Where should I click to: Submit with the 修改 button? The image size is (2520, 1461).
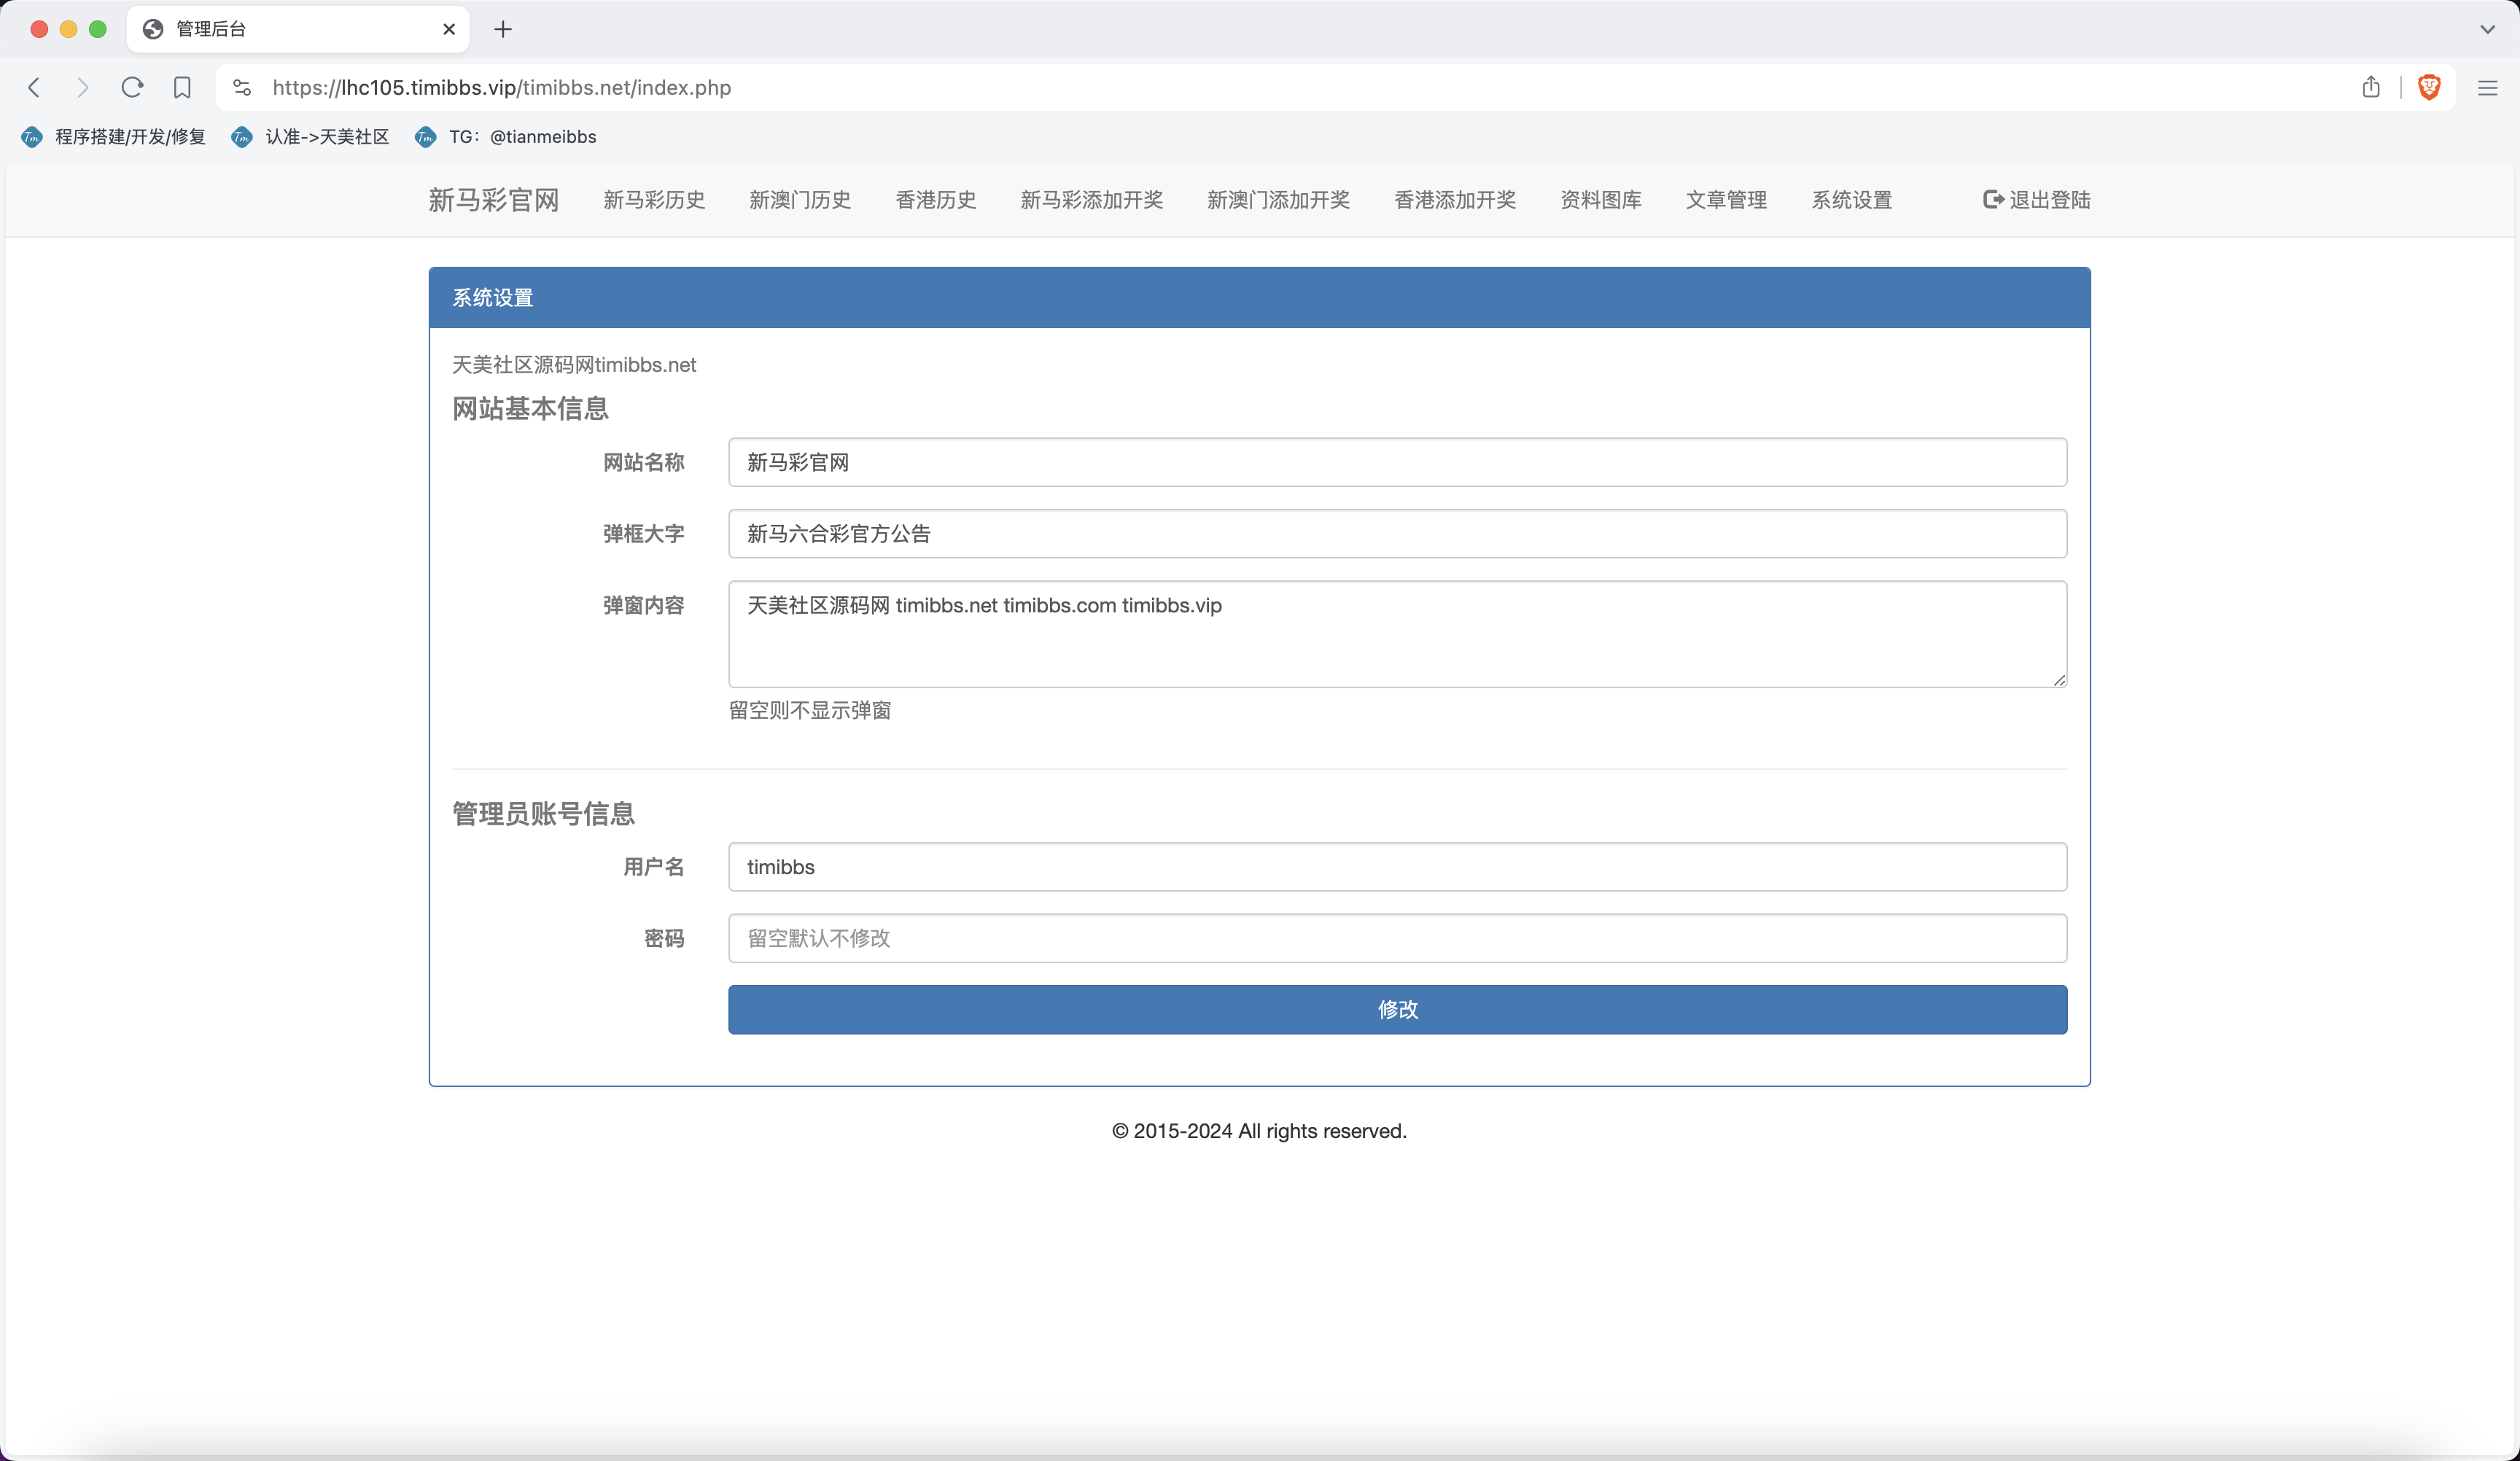pyautogui.click(x=1397, y=1009)
